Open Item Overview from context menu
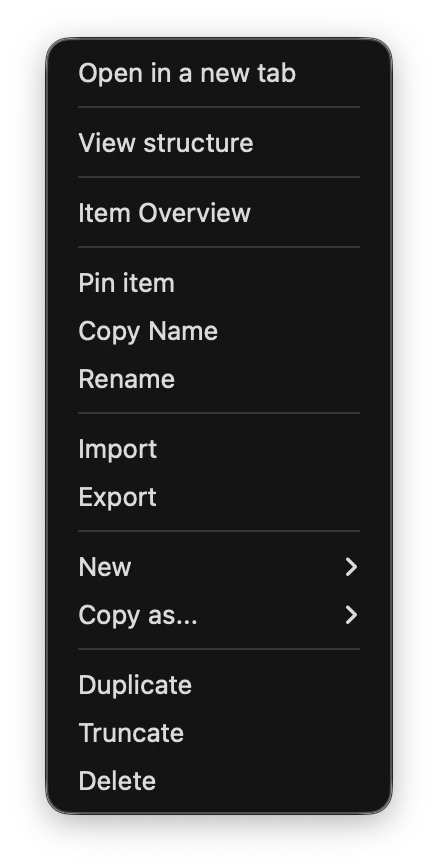438x868 pixels. pos(219,213)
